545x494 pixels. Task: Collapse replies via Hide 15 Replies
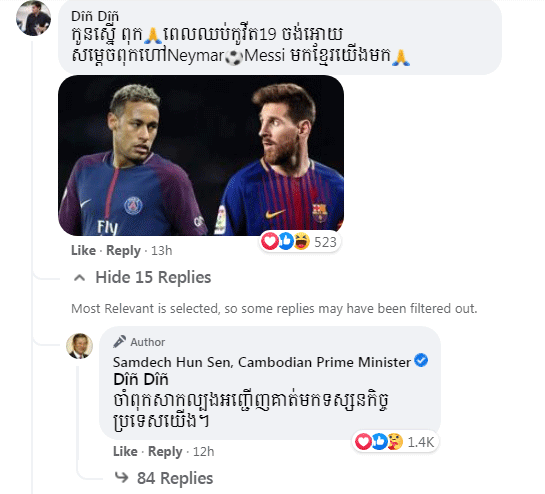click(153, 277)
